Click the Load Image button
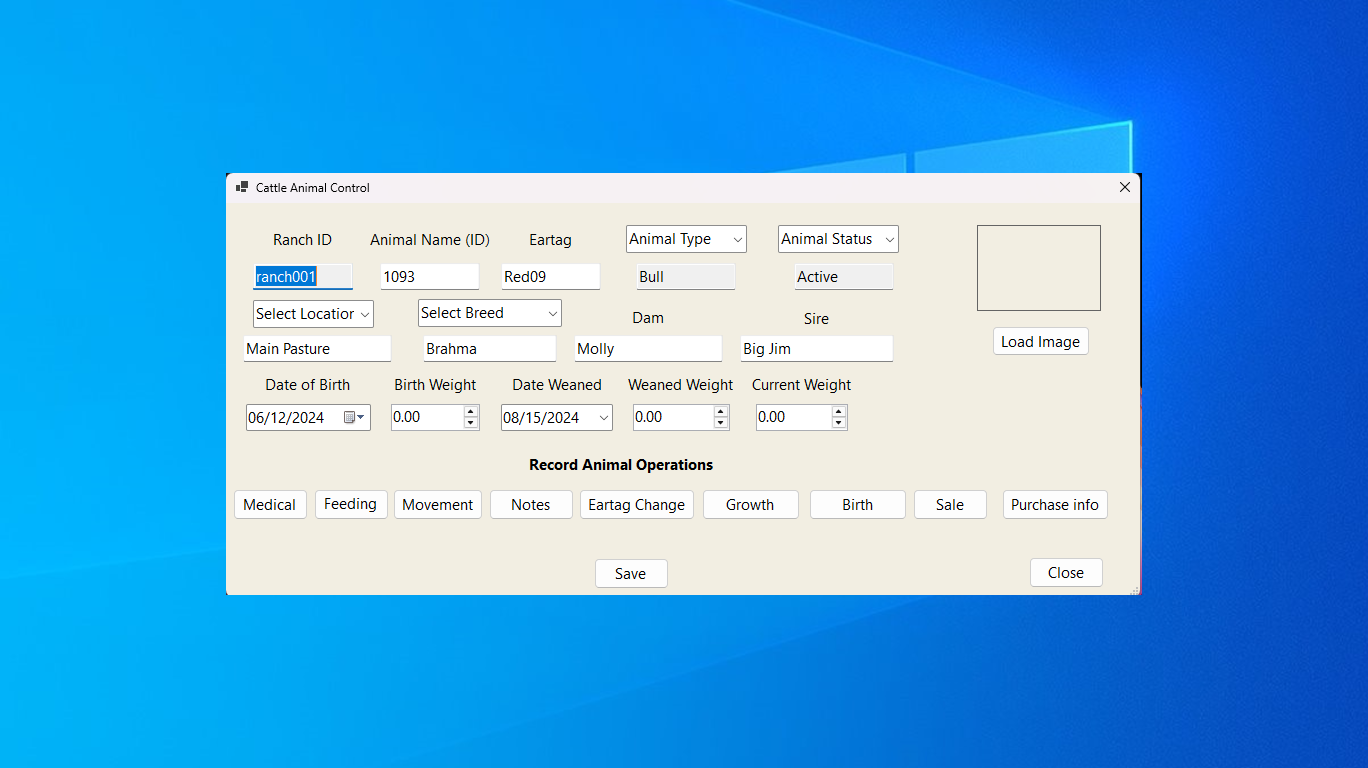The image size is (1368, 768). (1041, 342)
